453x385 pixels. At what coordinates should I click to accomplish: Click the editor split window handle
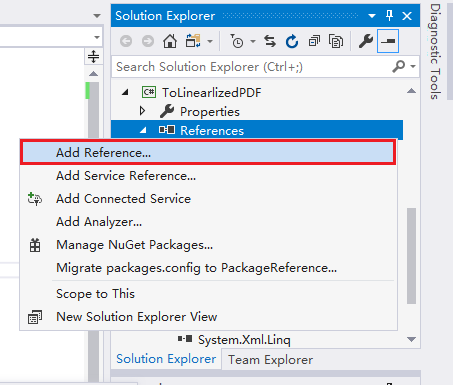93,56
